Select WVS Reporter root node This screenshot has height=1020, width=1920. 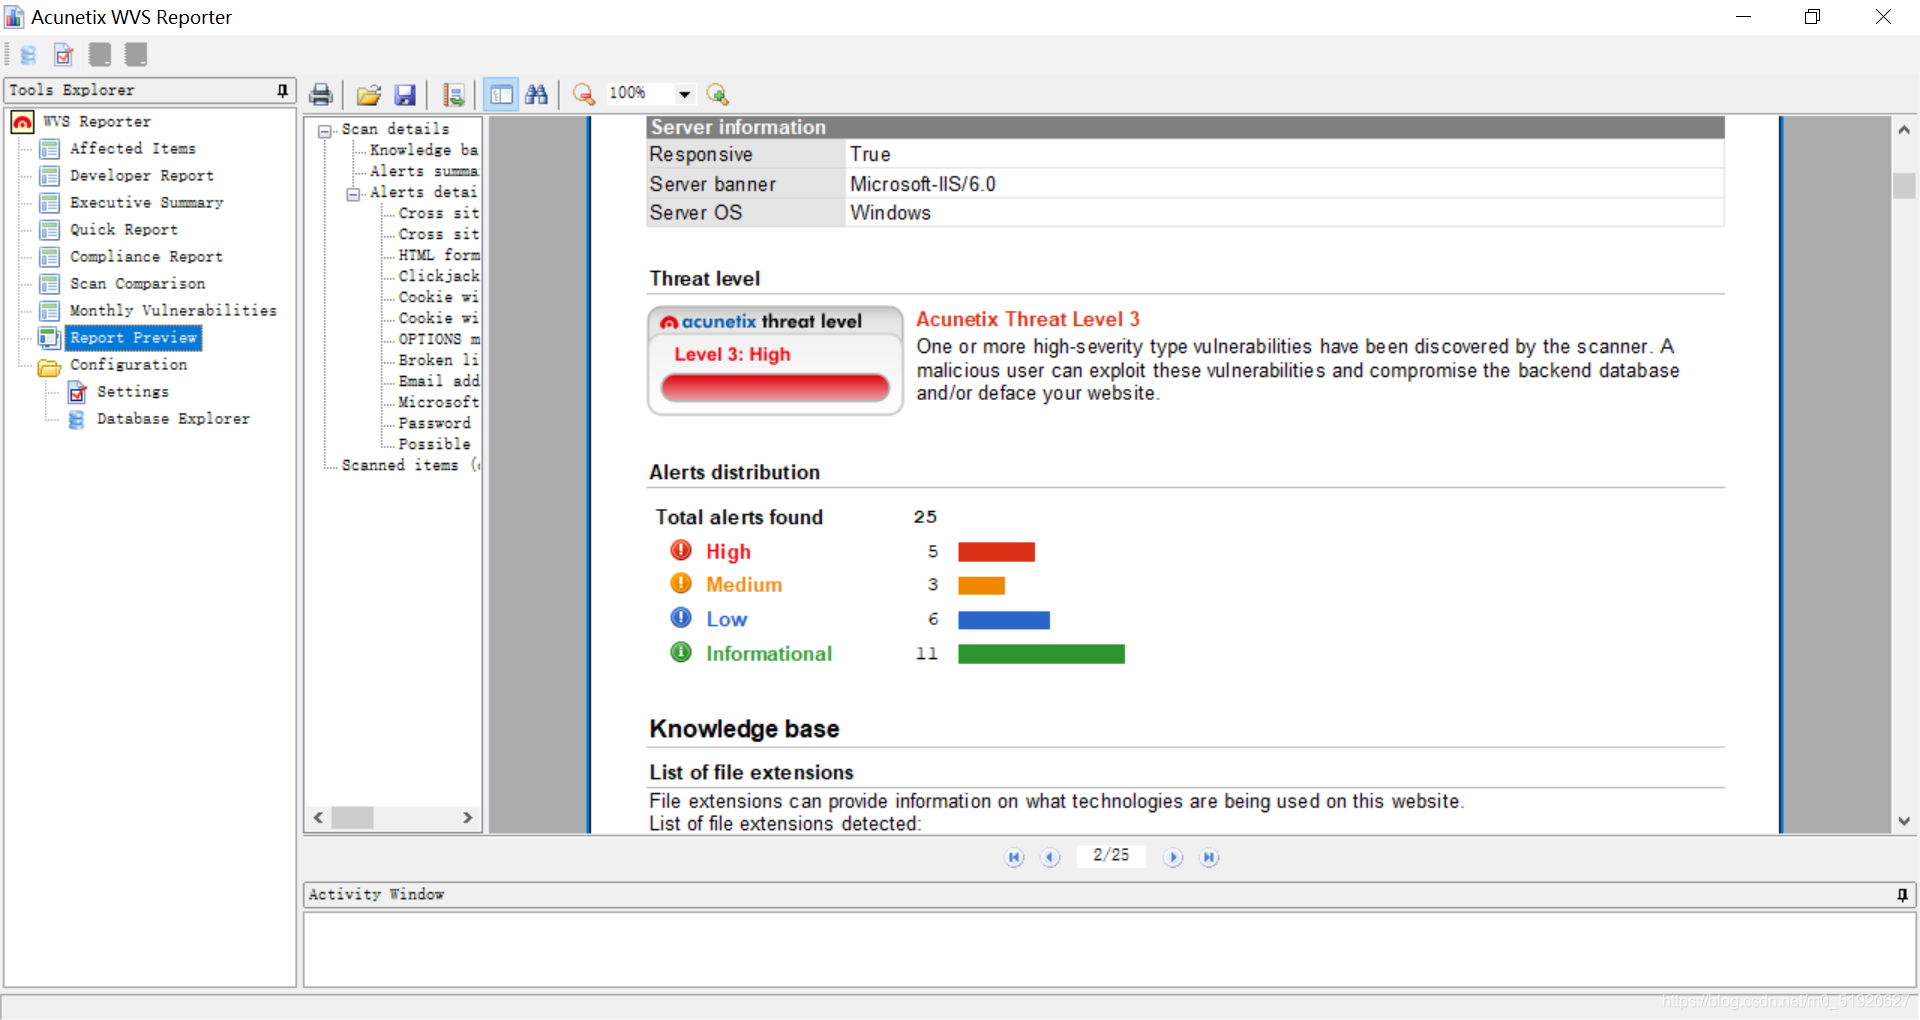coord(97,122)
